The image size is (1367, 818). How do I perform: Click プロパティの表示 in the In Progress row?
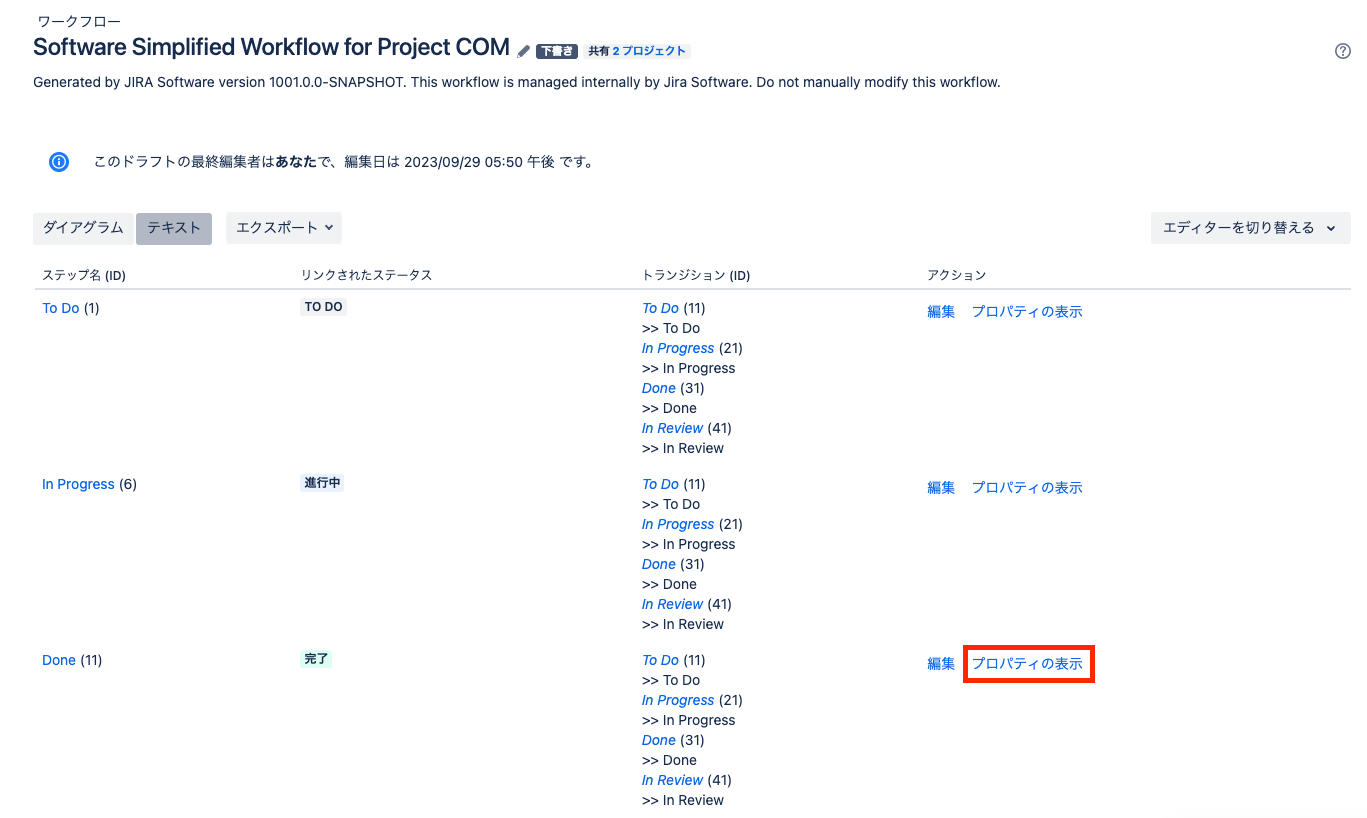[x=1027, y=487]
